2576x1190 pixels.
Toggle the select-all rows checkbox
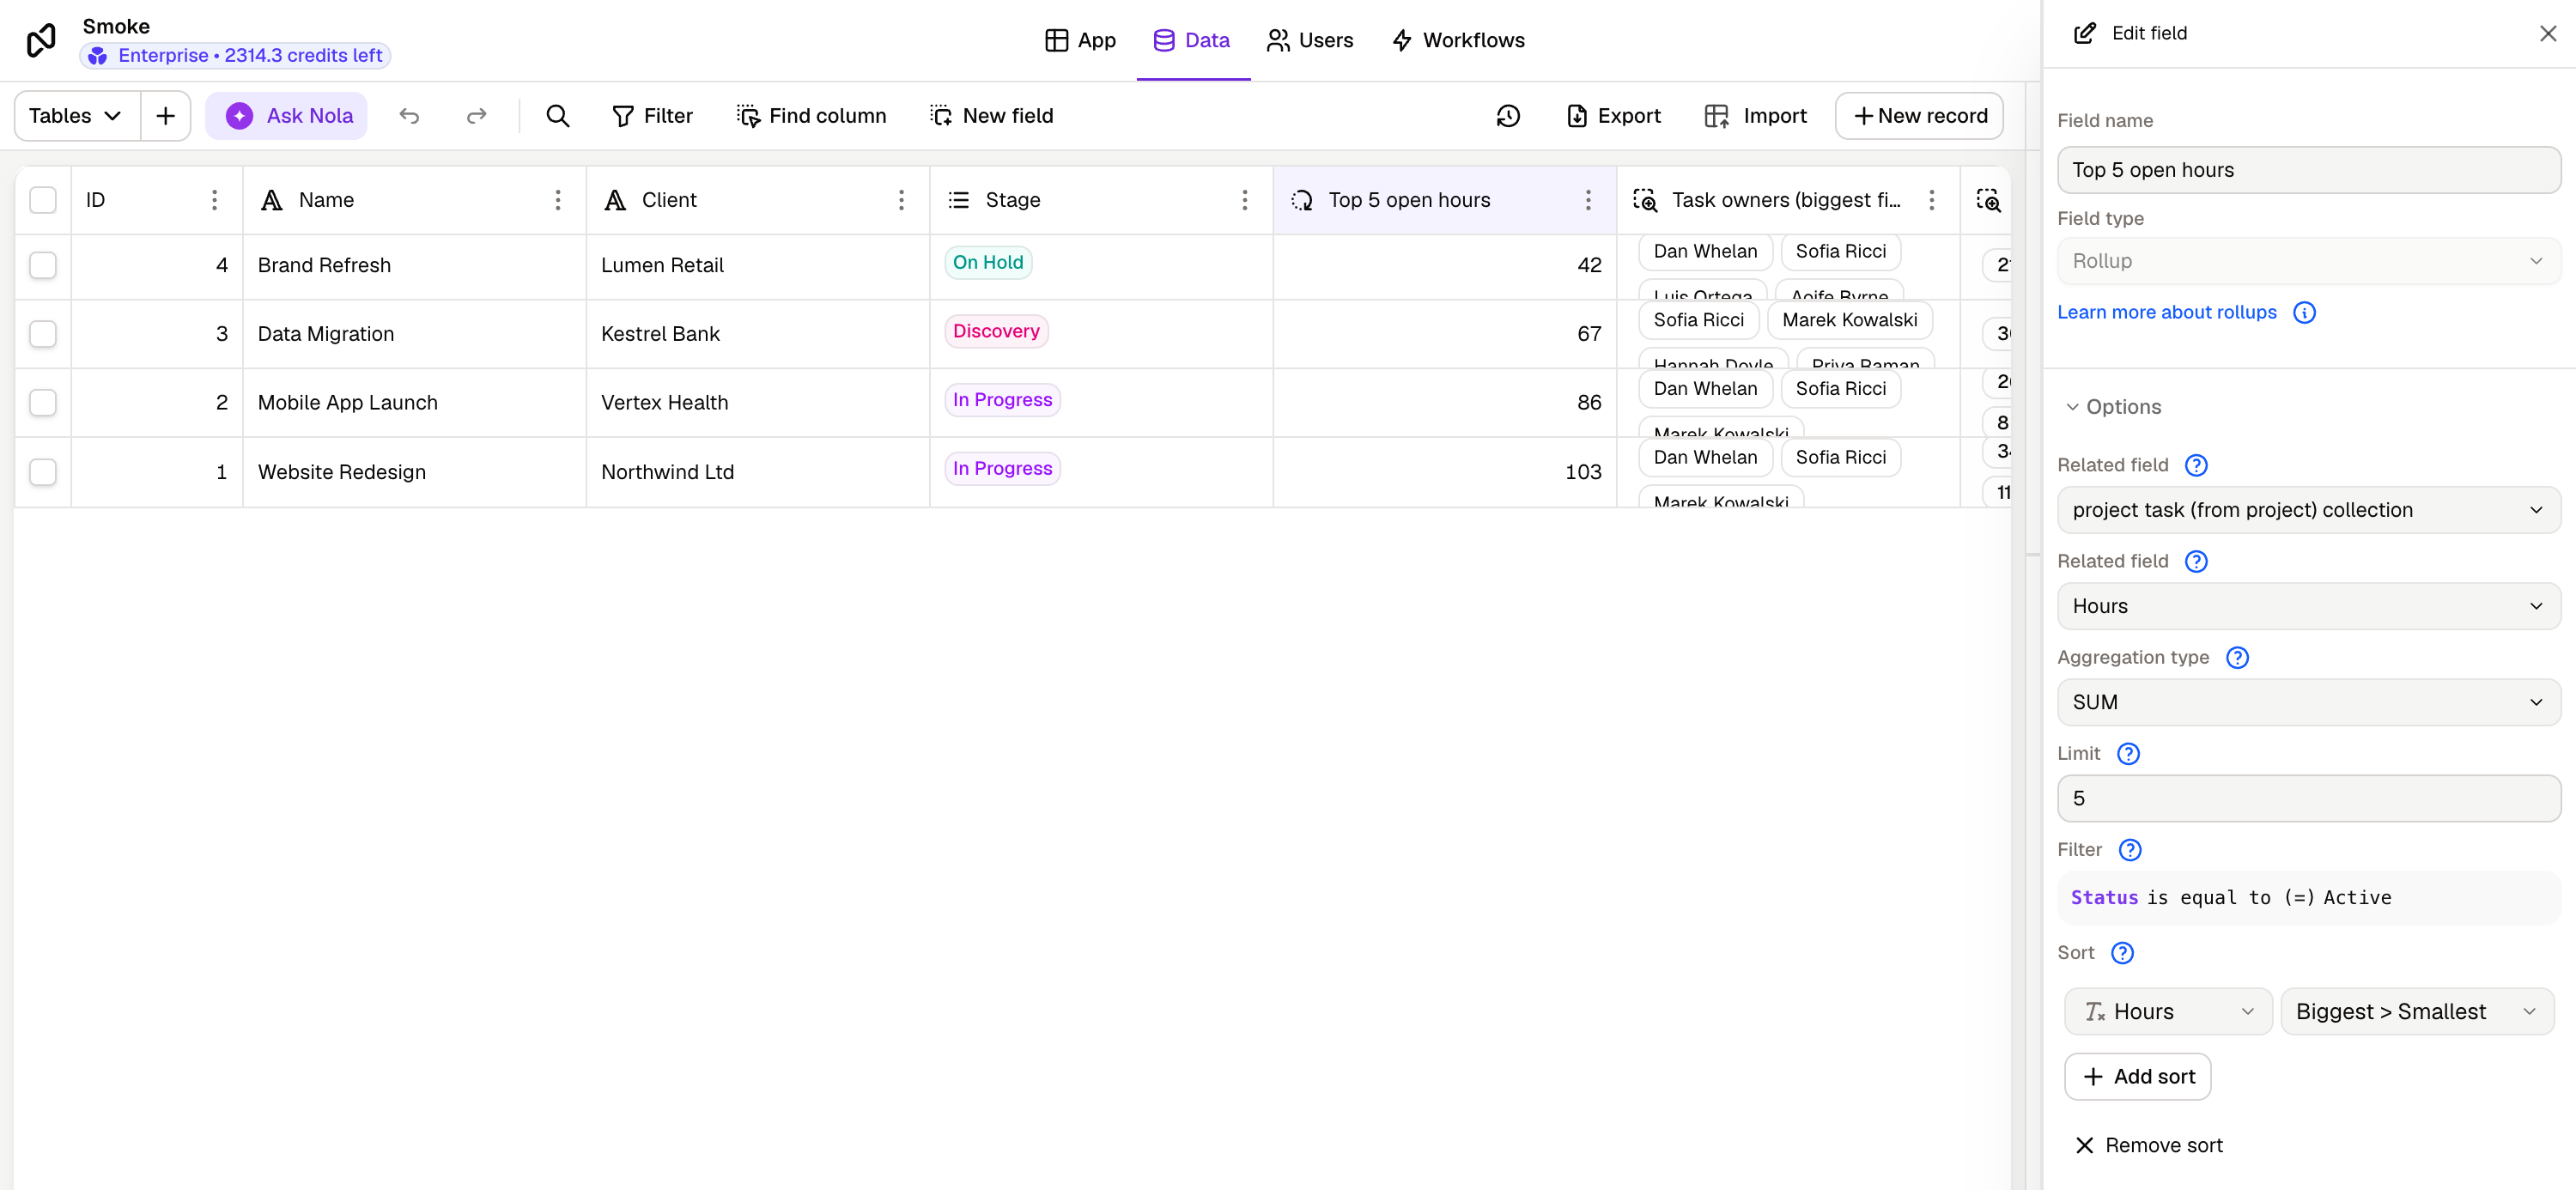43,200
